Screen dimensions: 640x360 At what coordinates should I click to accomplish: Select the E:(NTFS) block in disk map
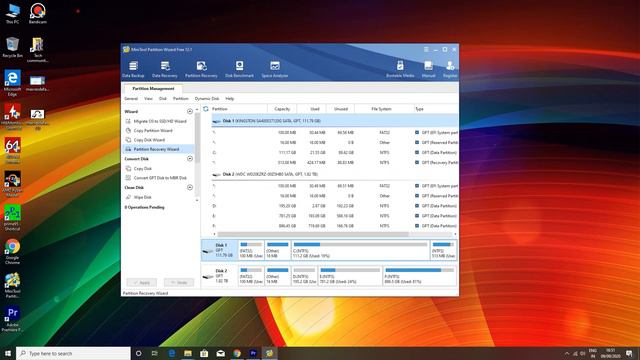click(350, 276)
